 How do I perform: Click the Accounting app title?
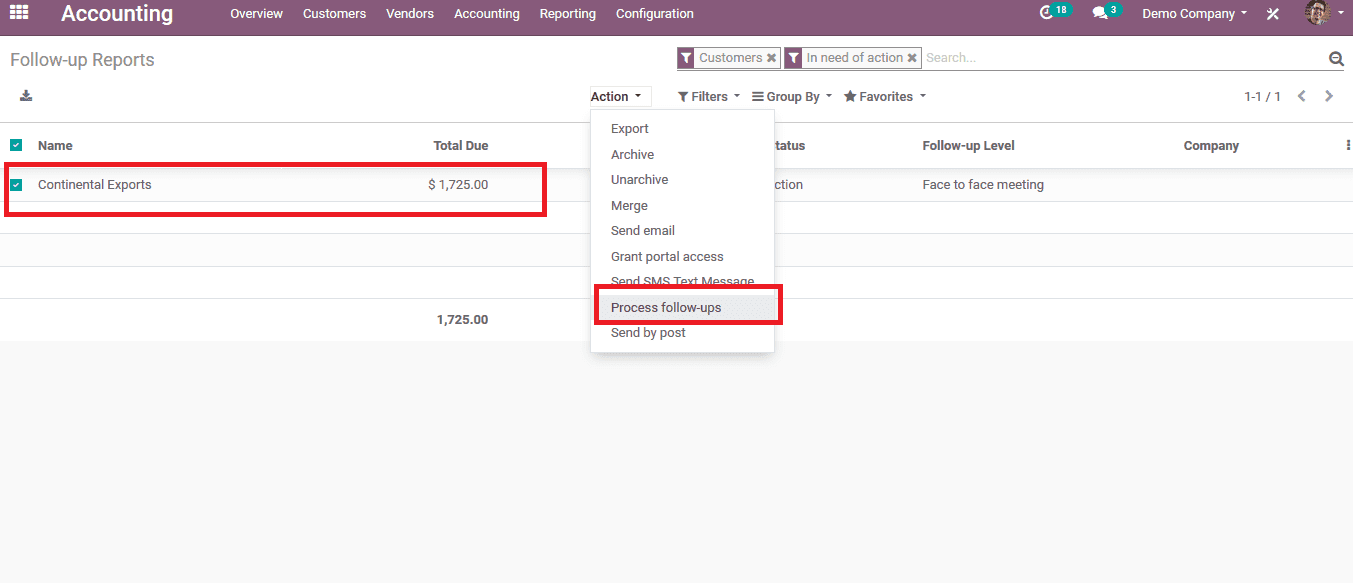pos(117,14)
